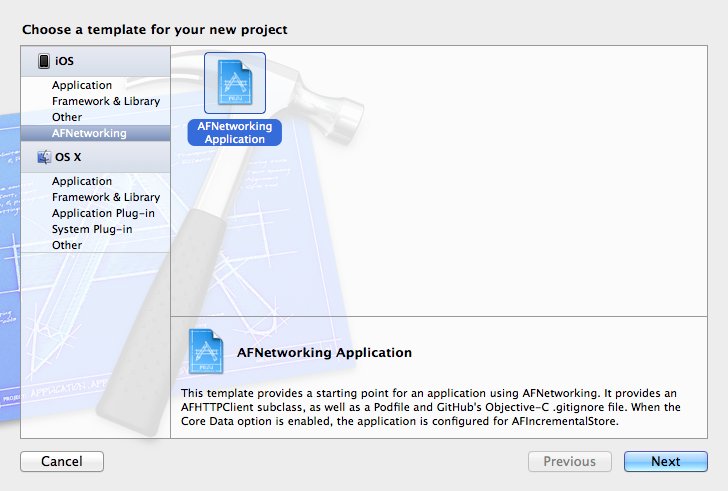Select the AFNetworking category in sidebar
Screen dimensions: 728x491
pyautogui.click(x=96, y=133)
